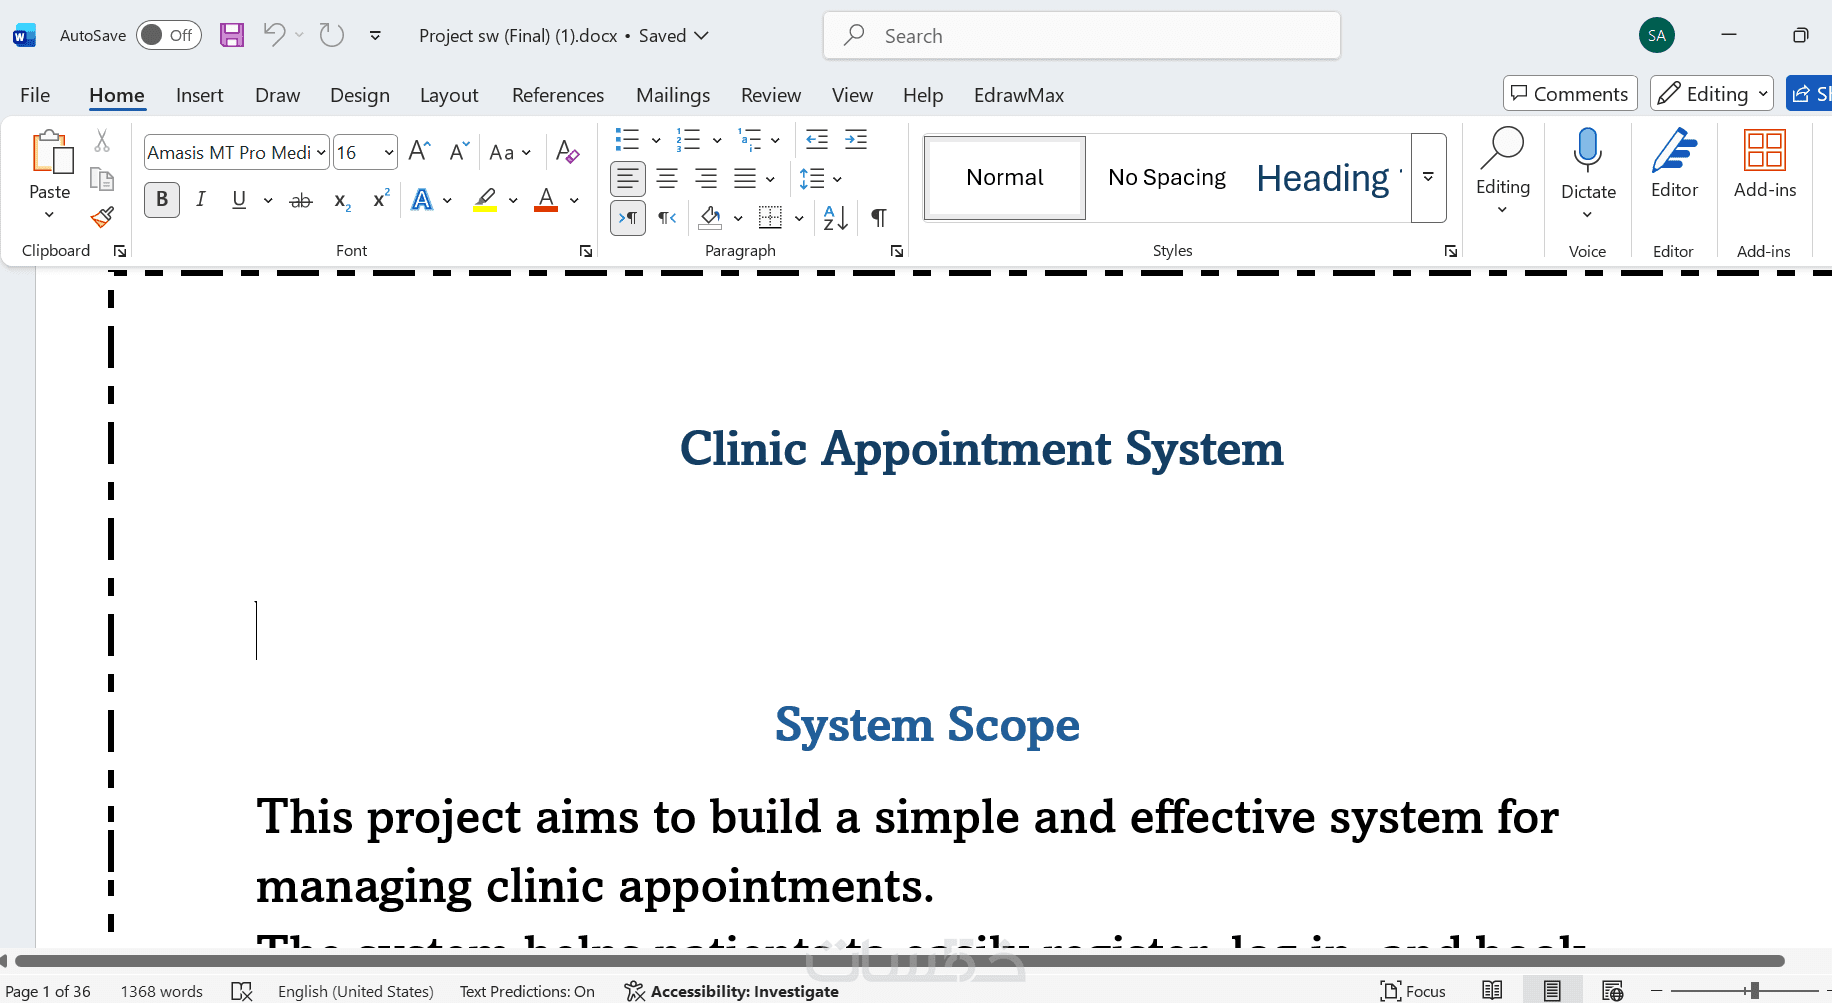Toggle Show/Hide paragraph marks
Screen dimensions: 1832x1003
click(x=878, y=218)
